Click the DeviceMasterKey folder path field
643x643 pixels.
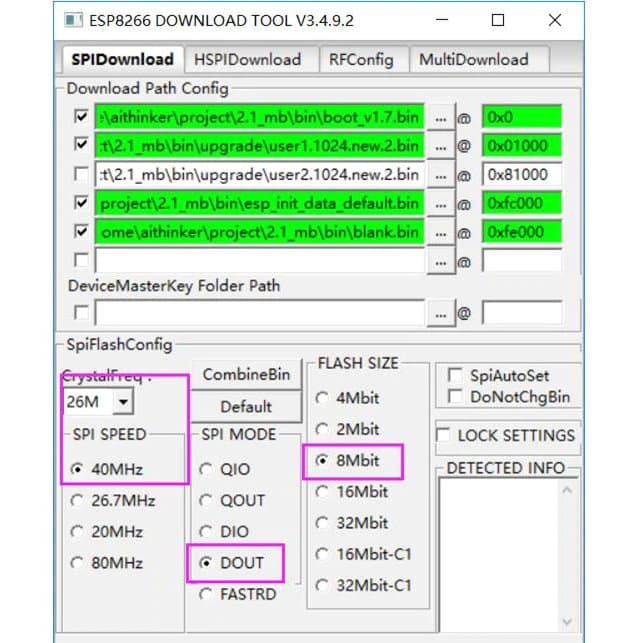259,313
